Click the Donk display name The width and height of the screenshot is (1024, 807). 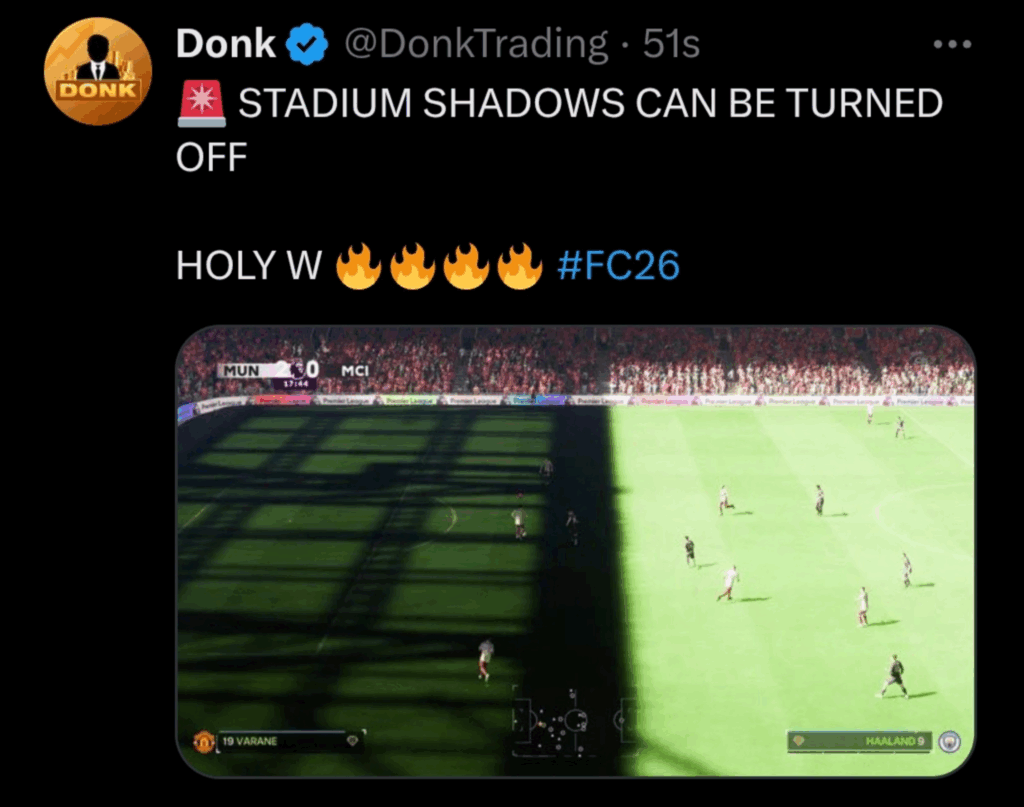coord(225,44)
